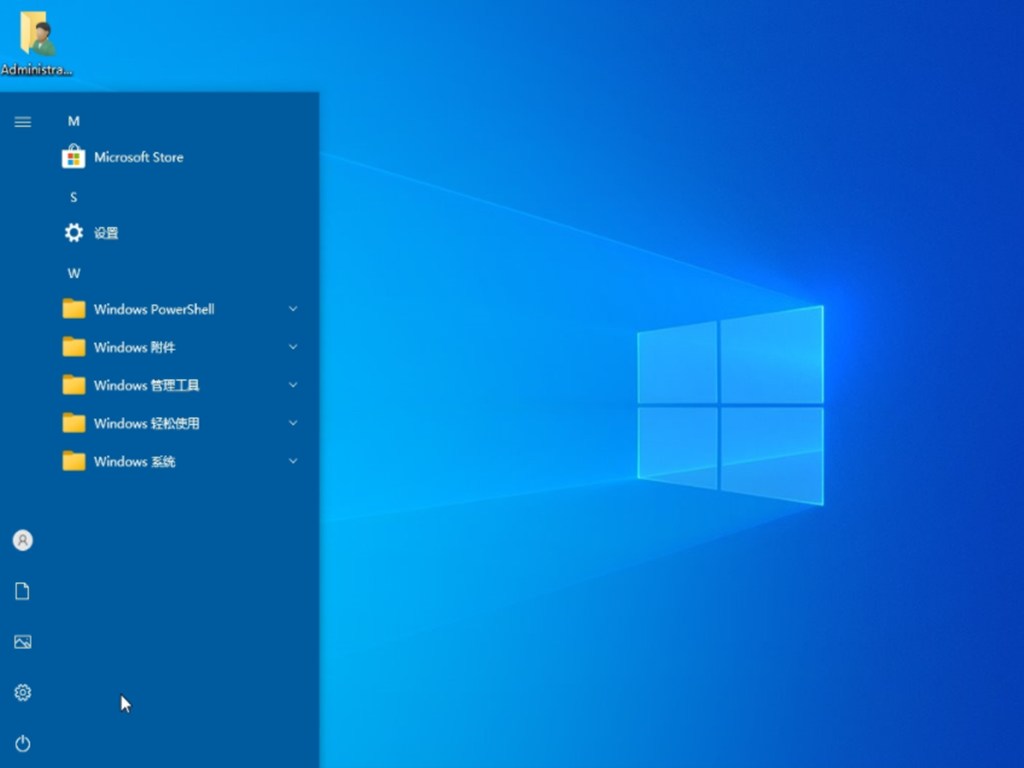Image resolution: width=1024 pixels, height=768 pixels.
Task: Open Pictures from the Start sidebar
Action: click(22, 642)
